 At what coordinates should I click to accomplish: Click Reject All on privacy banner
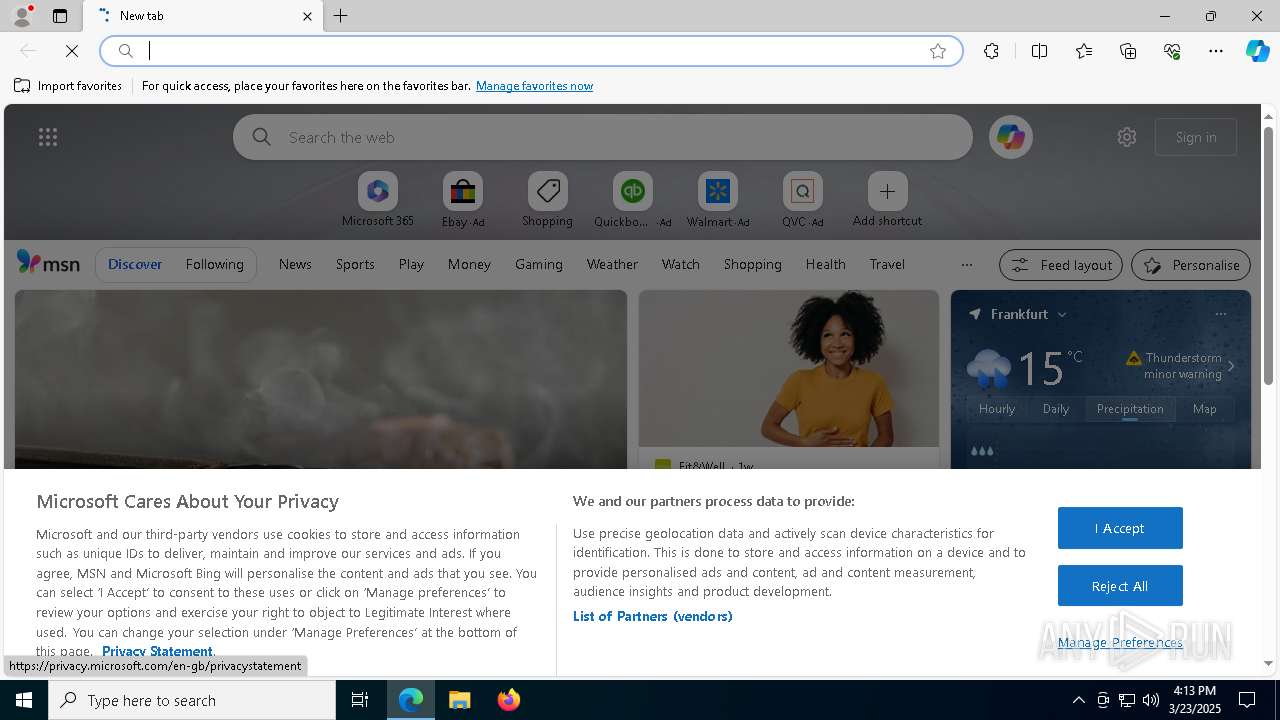pos(1120,586)
